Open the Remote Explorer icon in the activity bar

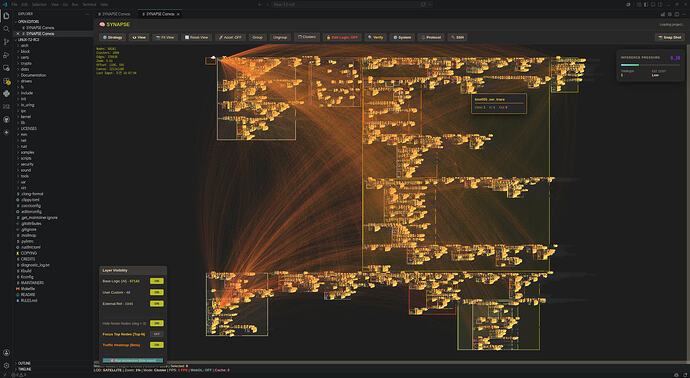pyautogui.click(x=6, y=68)
